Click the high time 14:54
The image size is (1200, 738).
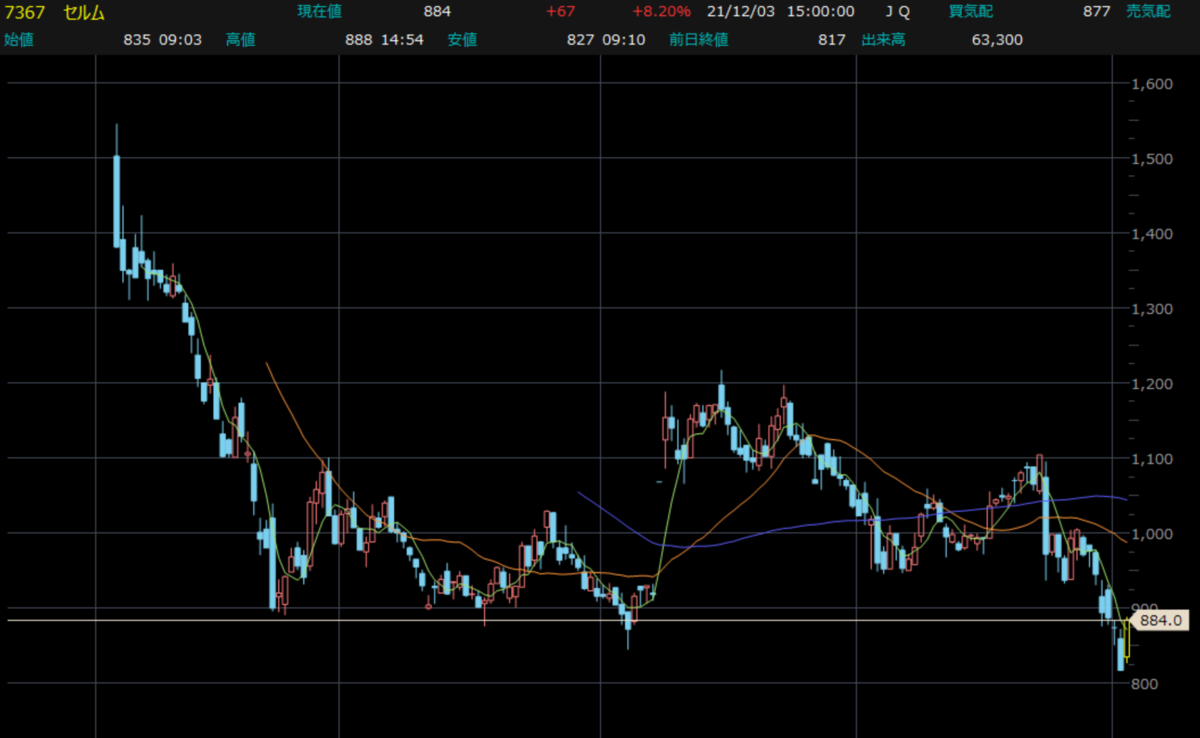tap(401, 40)
